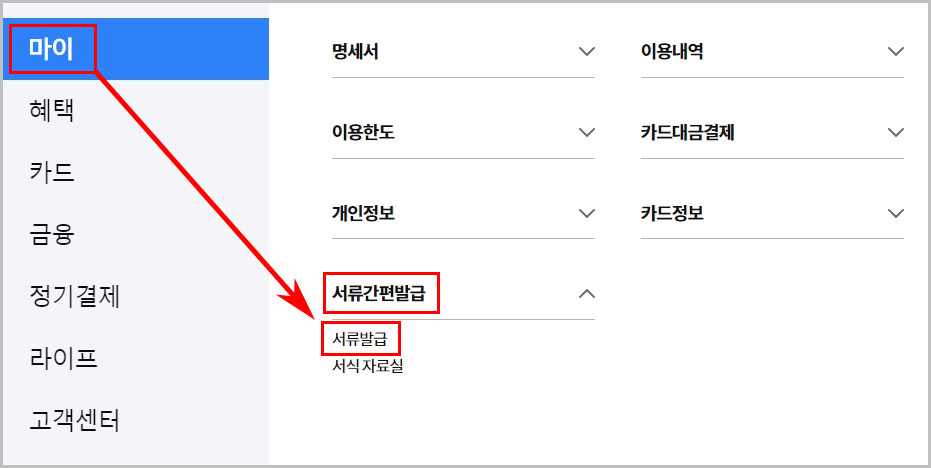Expand the 명세서 section chevron
The image size is (931, 468).
tap(587, 52)
